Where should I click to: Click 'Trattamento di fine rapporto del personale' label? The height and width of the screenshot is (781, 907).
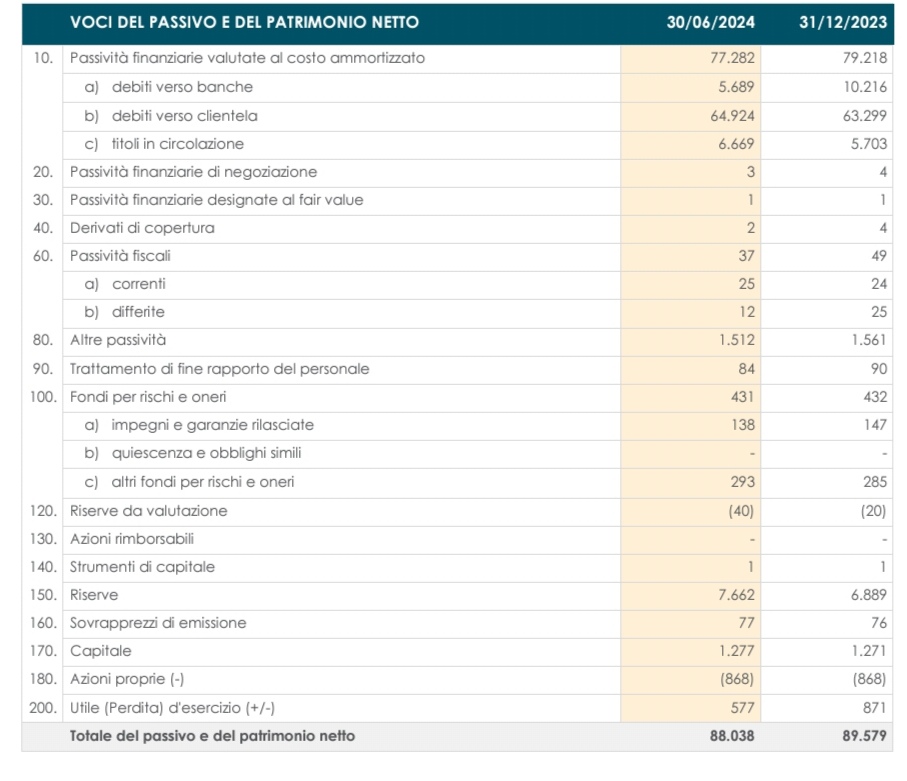click(x=219, y=369)
